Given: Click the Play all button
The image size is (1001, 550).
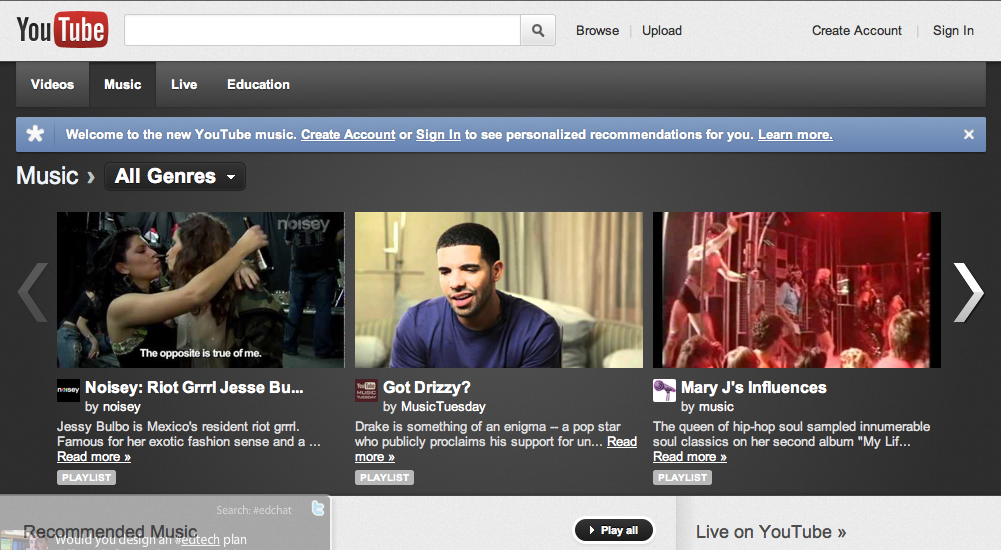Looking at the screenshot, I should pyautogui.click(x=613, y=530).
